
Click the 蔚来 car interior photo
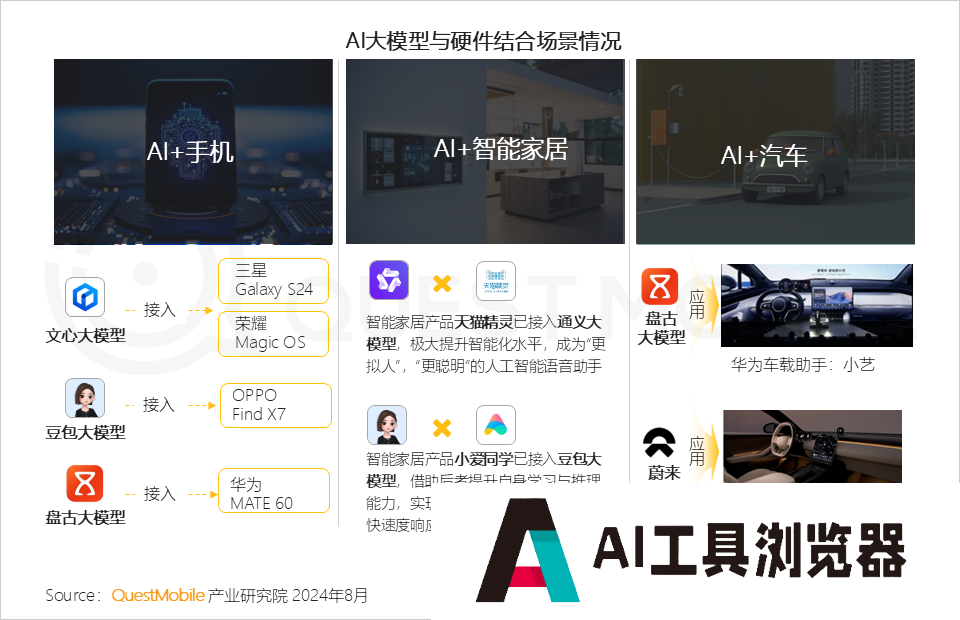(812, 446)
